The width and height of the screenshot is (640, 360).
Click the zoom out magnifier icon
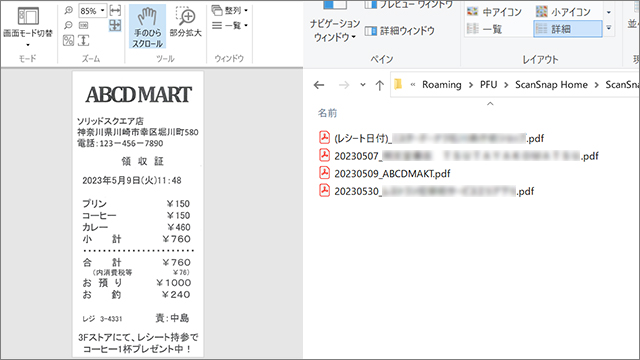69,25
